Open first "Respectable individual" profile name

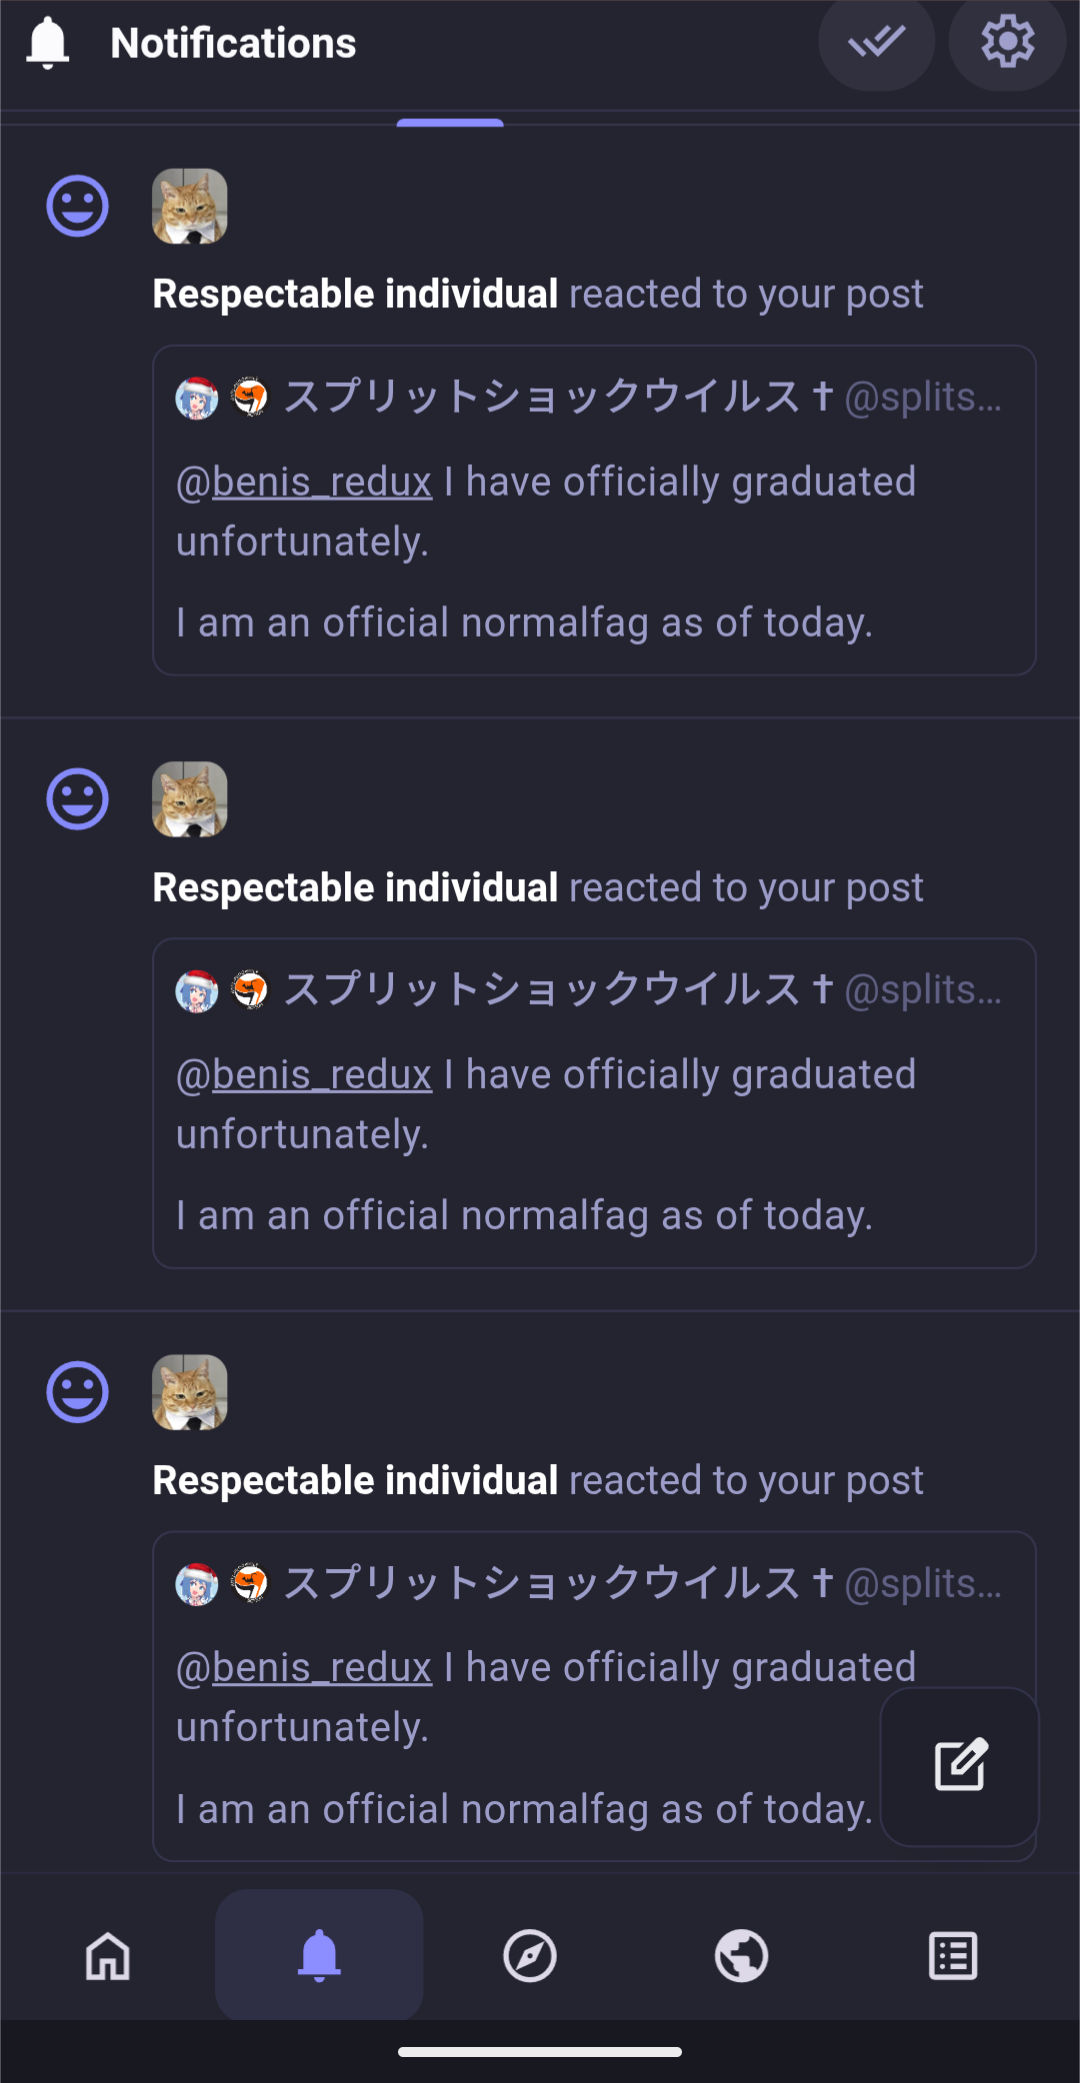(355, 294)
